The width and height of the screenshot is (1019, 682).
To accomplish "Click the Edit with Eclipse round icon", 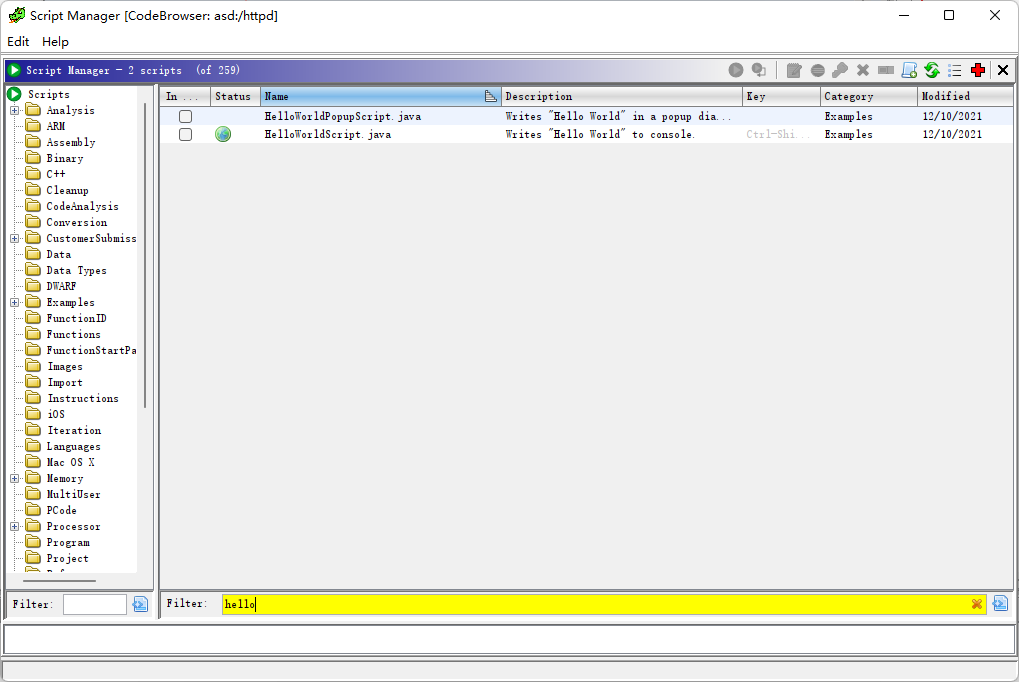I will click(818, 70).
